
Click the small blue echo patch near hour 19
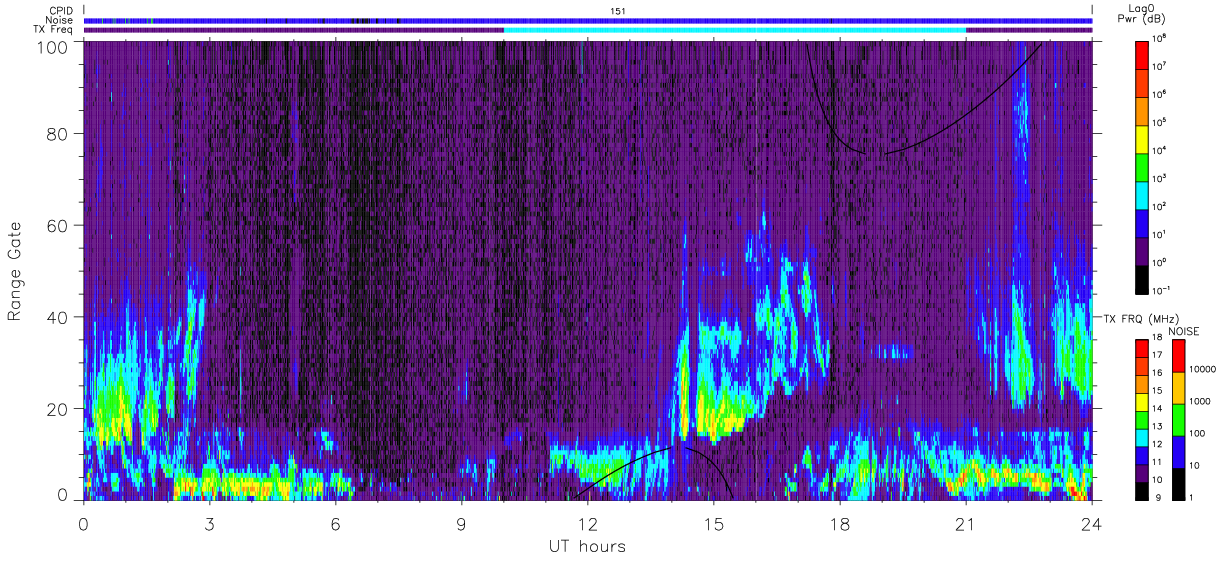point(891,351)
